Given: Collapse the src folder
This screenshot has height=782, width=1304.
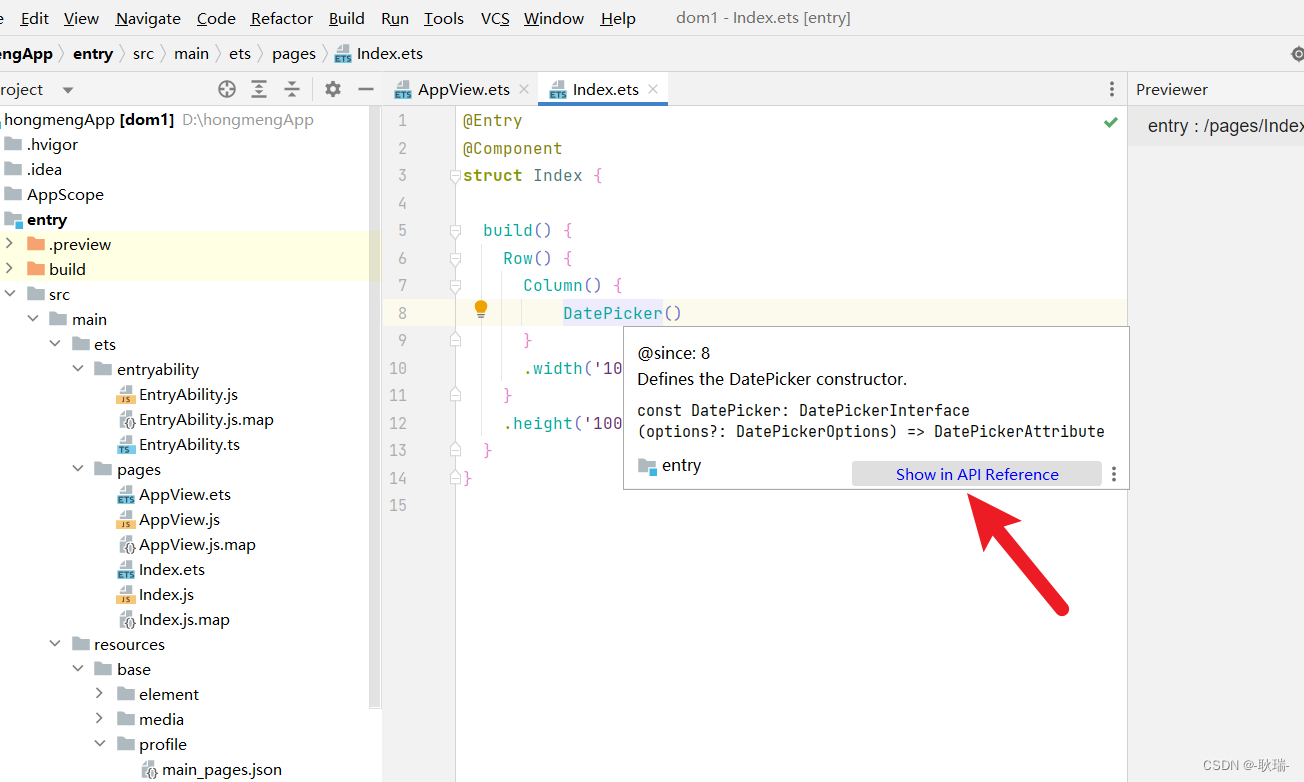Looking at the screenshot, I should click(9, 294).
